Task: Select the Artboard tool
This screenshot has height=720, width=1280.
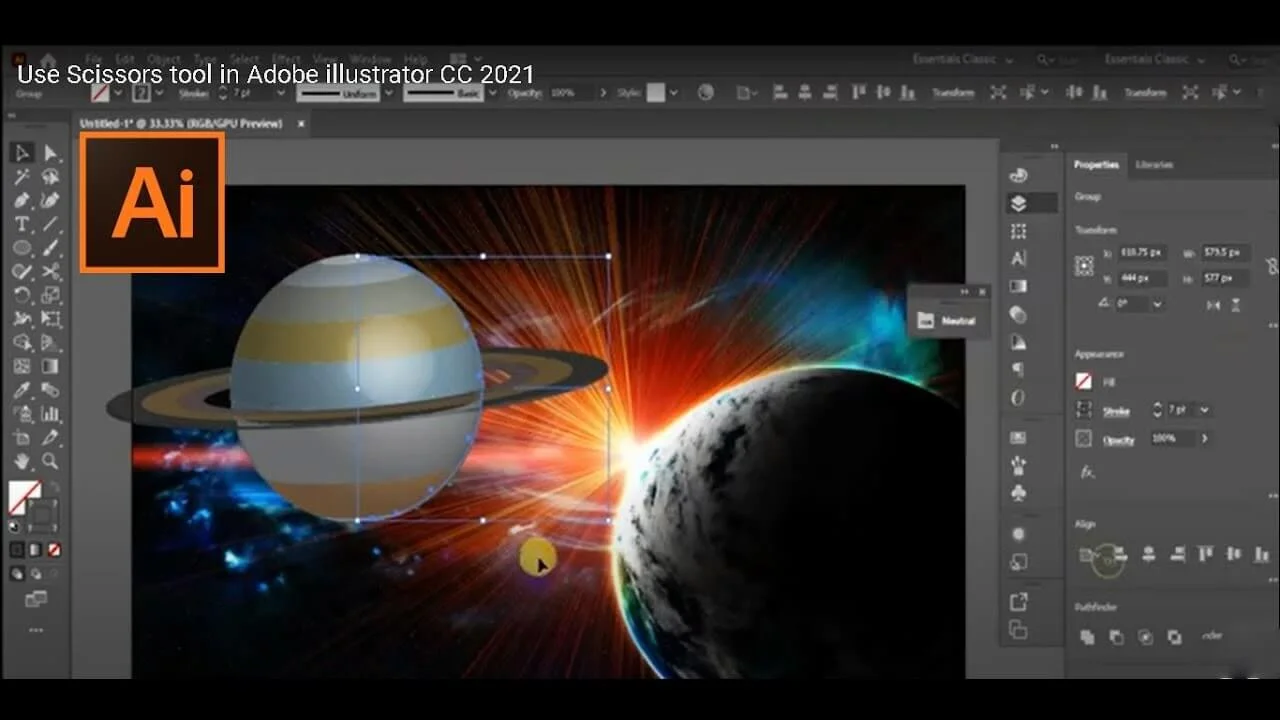Action: pyautogui.click(x=22, y=438)
